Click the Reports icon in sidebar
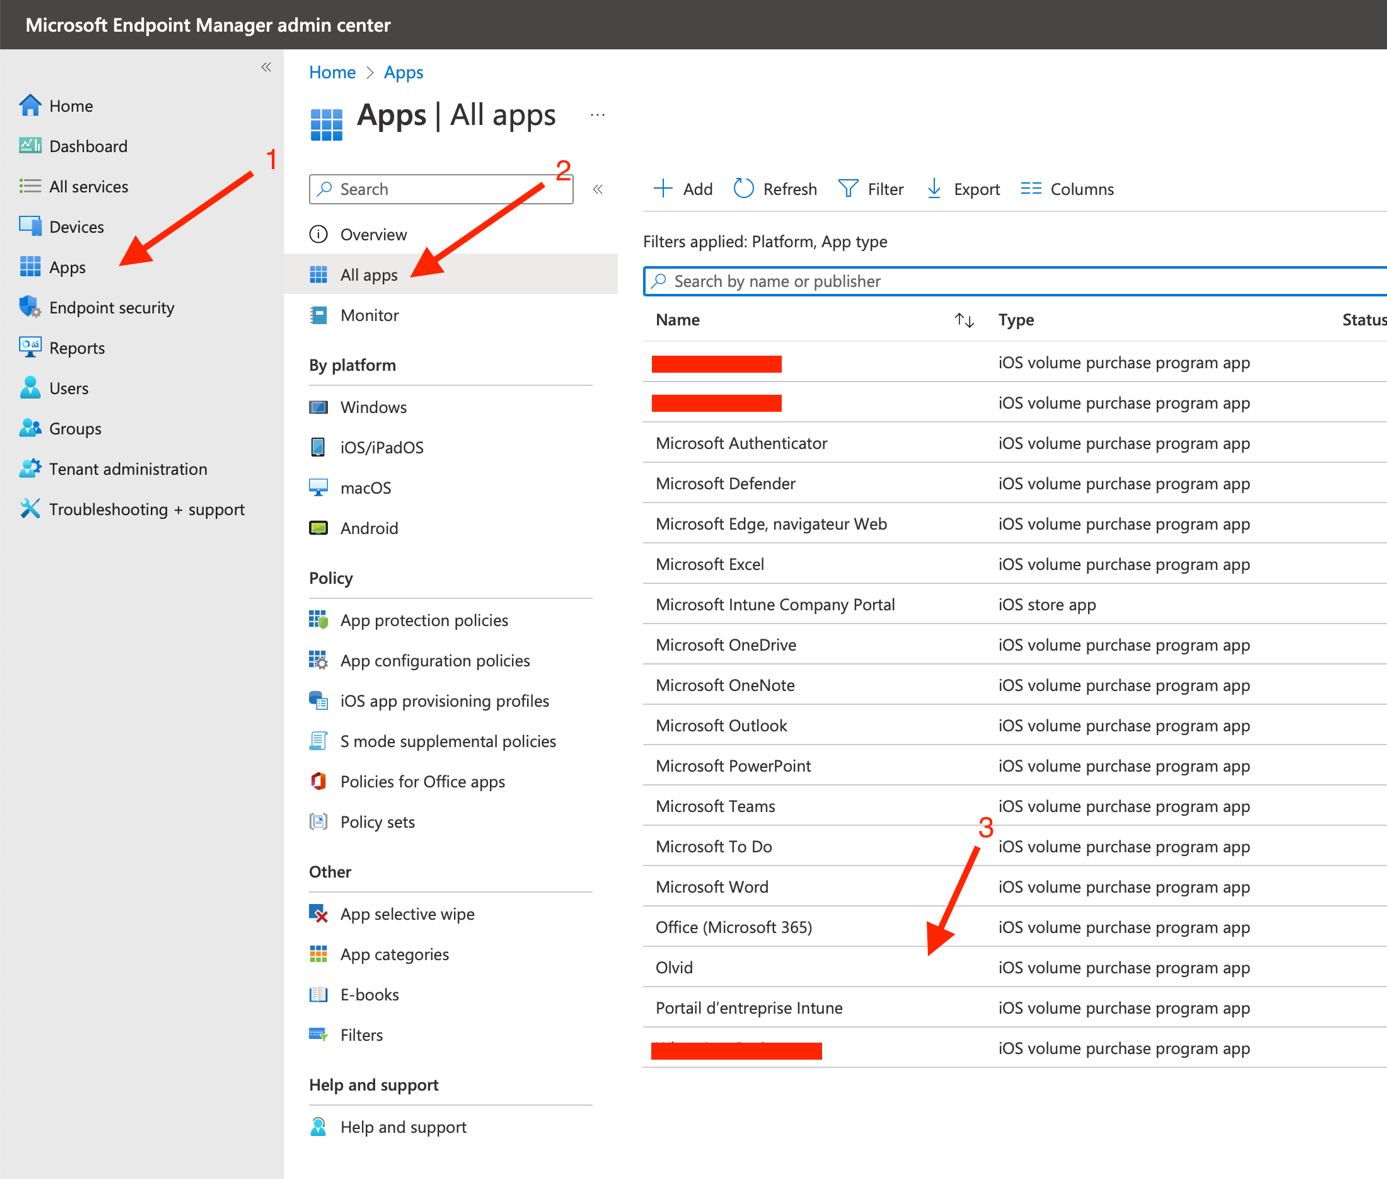 point(30,347)
